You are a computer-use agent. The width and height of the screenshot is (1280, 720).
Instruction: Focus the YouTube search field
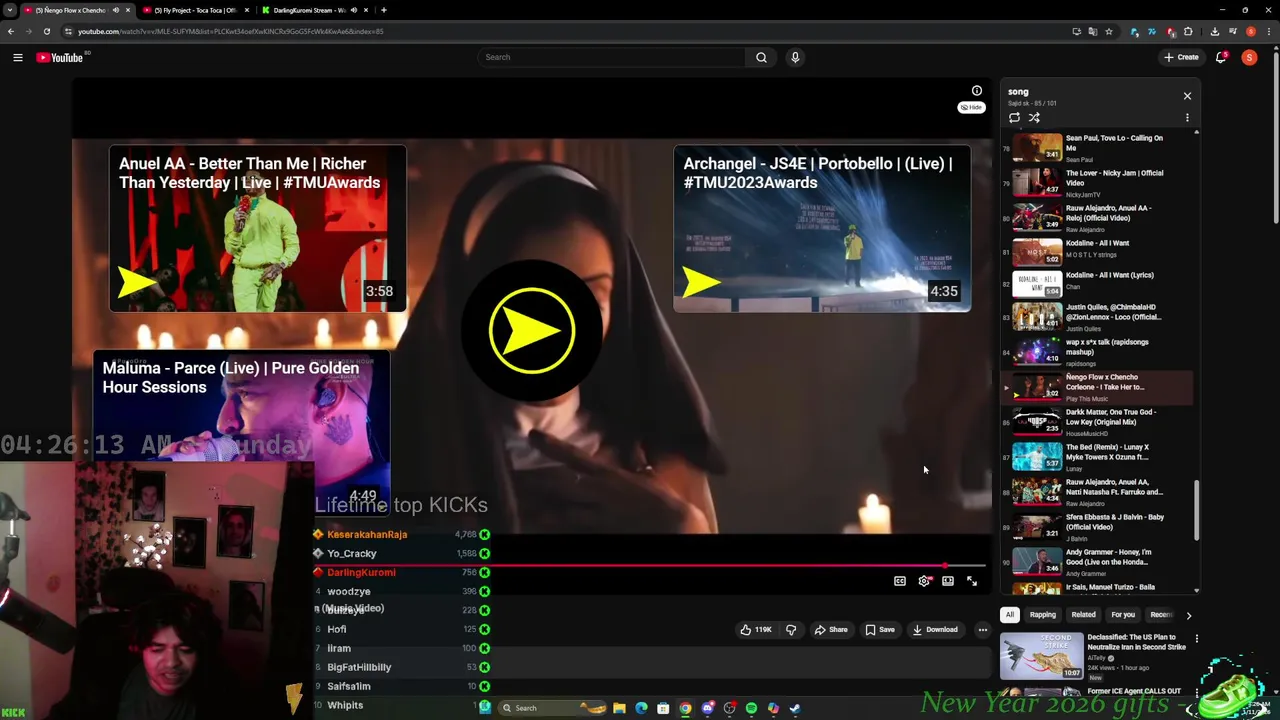tap(612, 57)
